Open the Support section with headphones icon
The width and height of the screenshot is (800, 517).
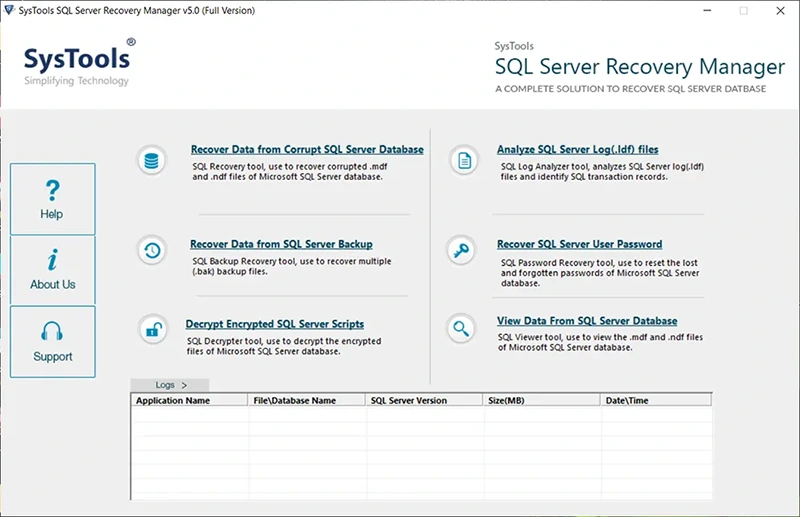(x=53, y=341)
